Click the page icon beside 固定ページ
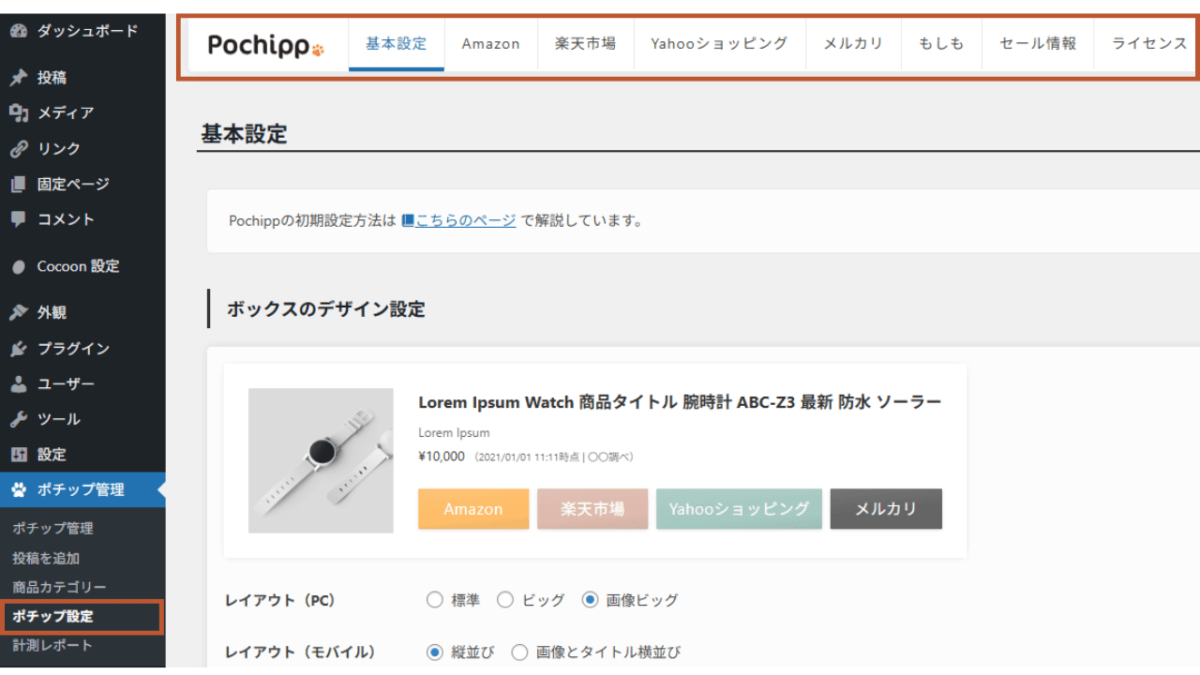This screenshot has width=1200, height=675. coord(18,184)
